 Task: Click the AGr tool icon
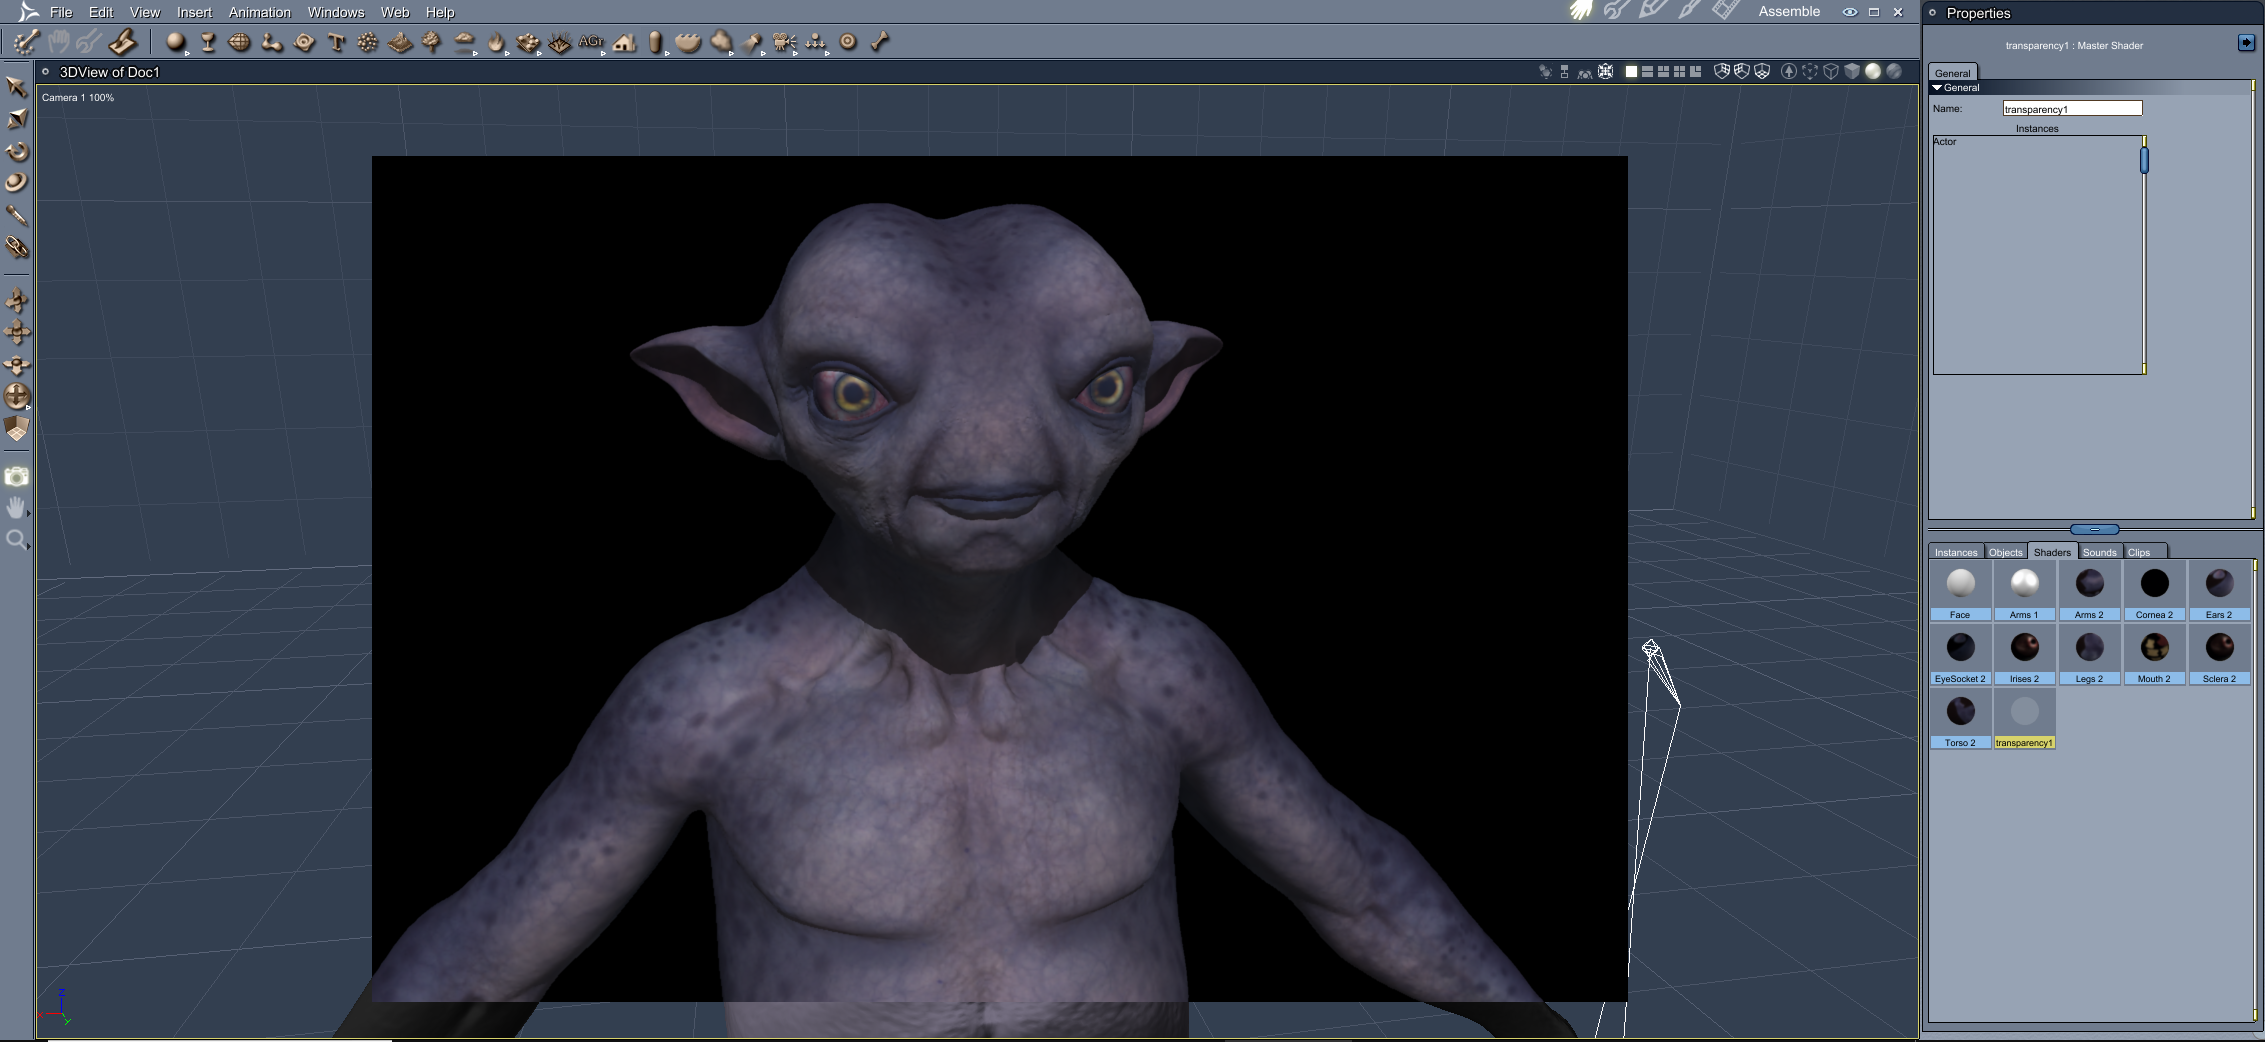tap(591, 42)
